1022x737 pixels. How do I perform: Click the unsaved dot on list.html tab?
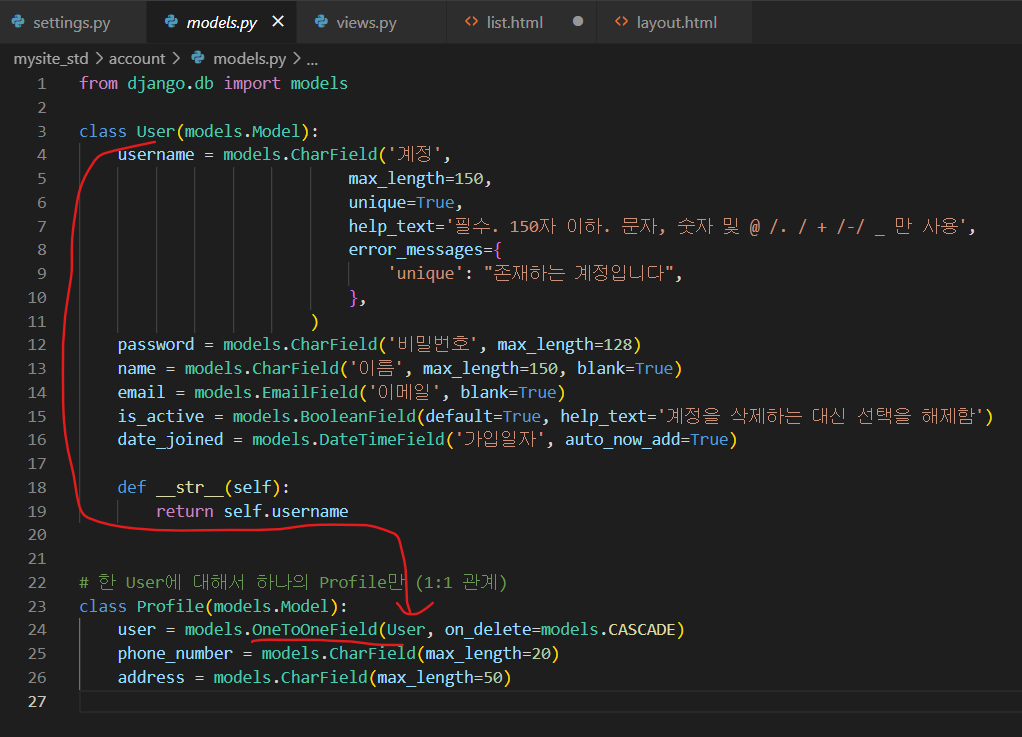pos(577,22)
